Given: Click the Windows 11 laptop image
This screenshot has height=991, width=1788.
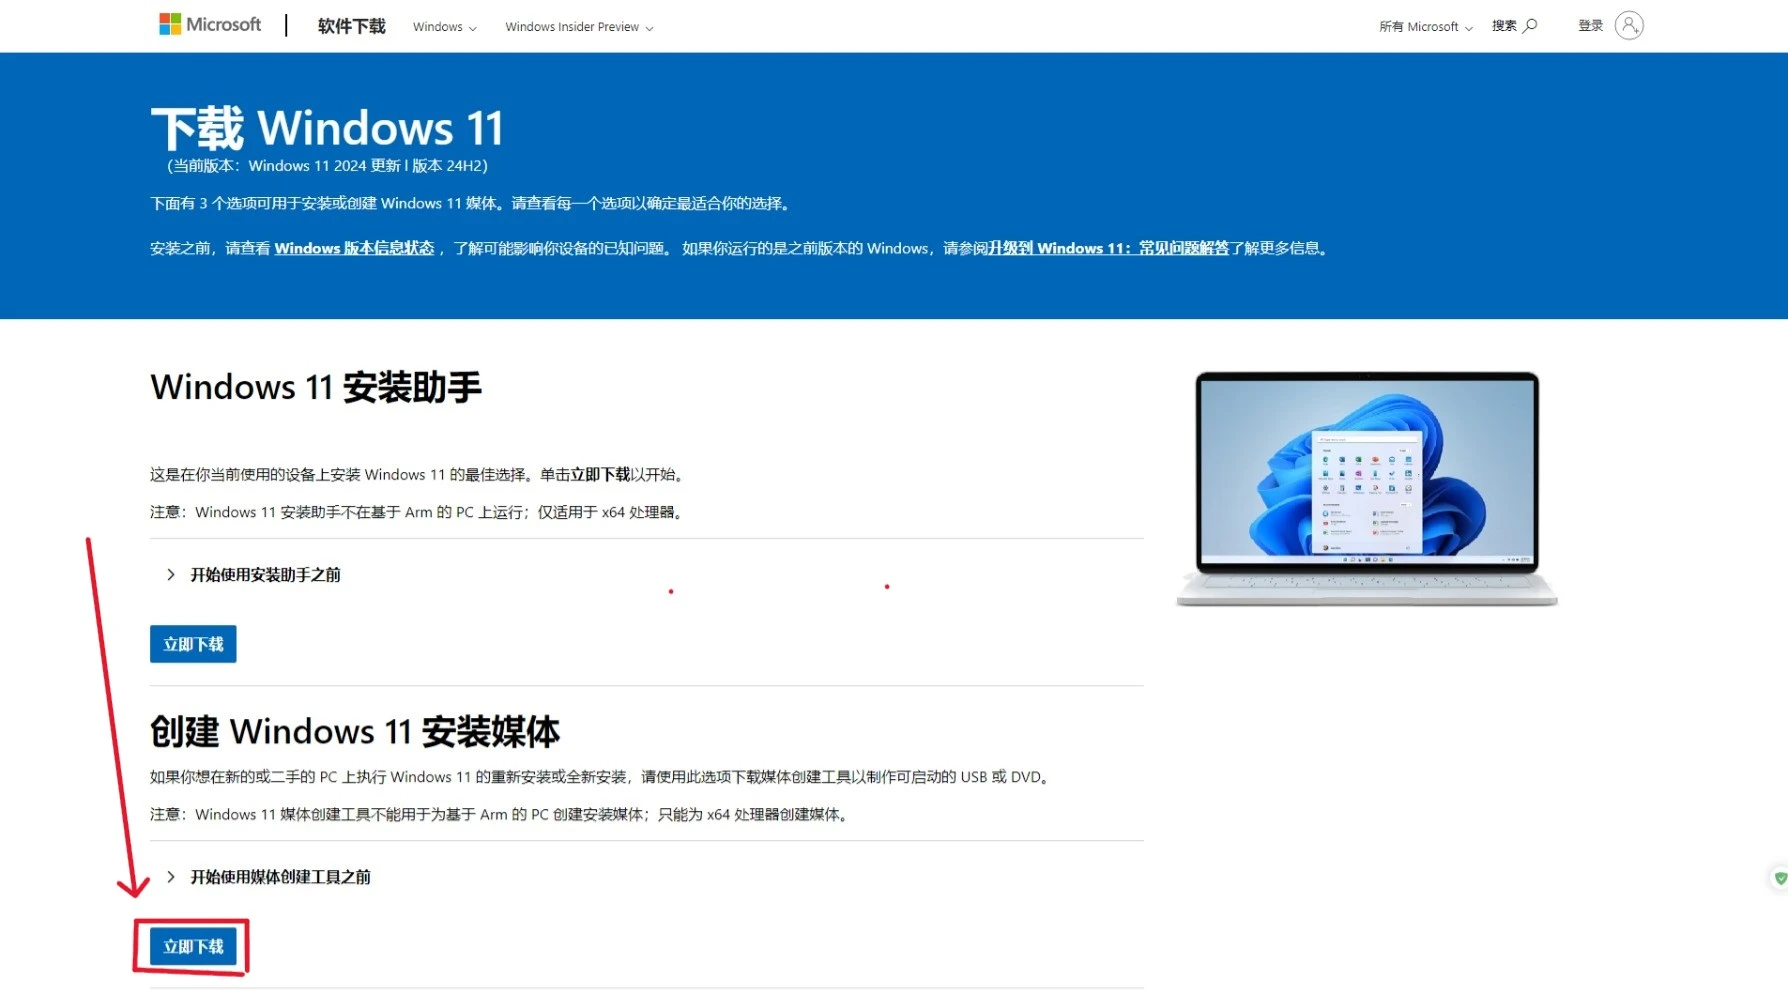Looking at the screenshot, I should point(1366,489).
